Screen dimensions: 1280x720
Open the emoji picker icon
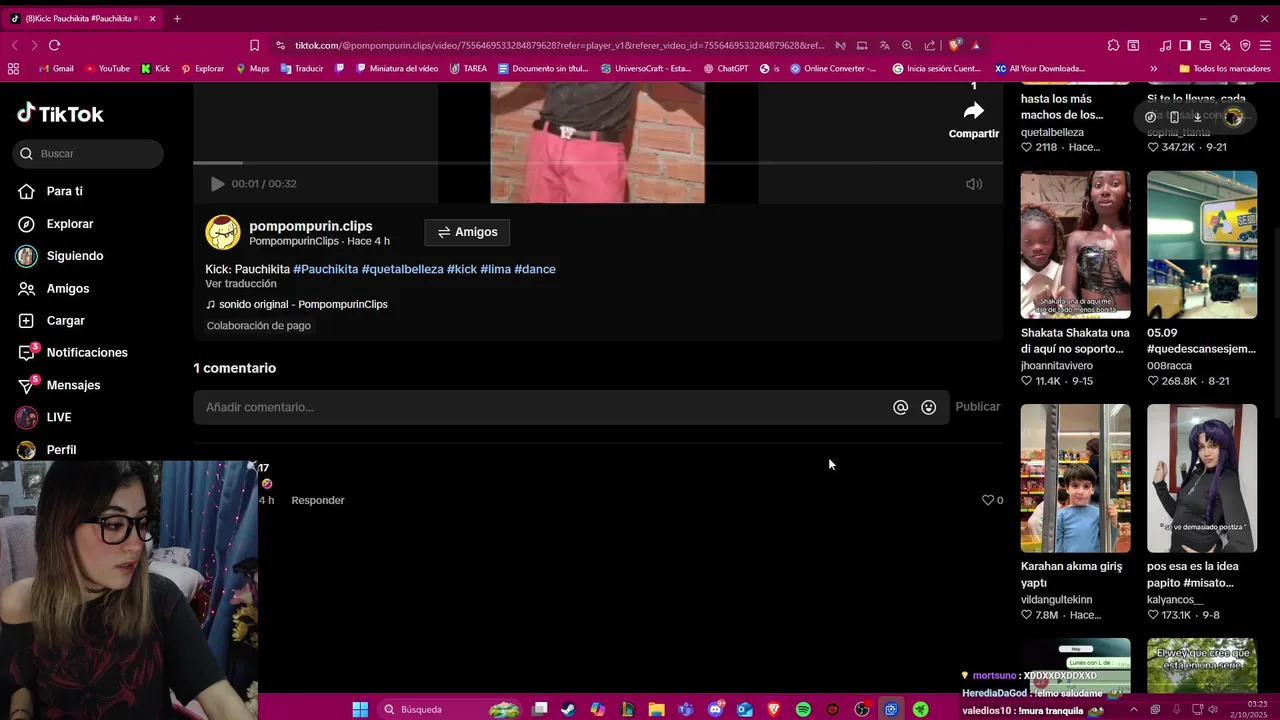point(929,407)
